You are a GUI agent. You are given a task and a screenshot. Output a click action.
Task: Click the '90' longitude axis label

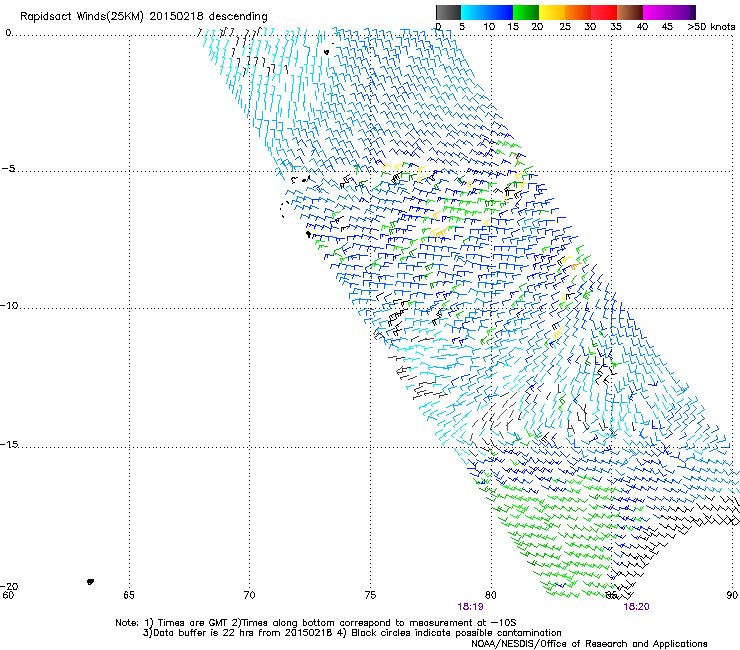(732, 595)
